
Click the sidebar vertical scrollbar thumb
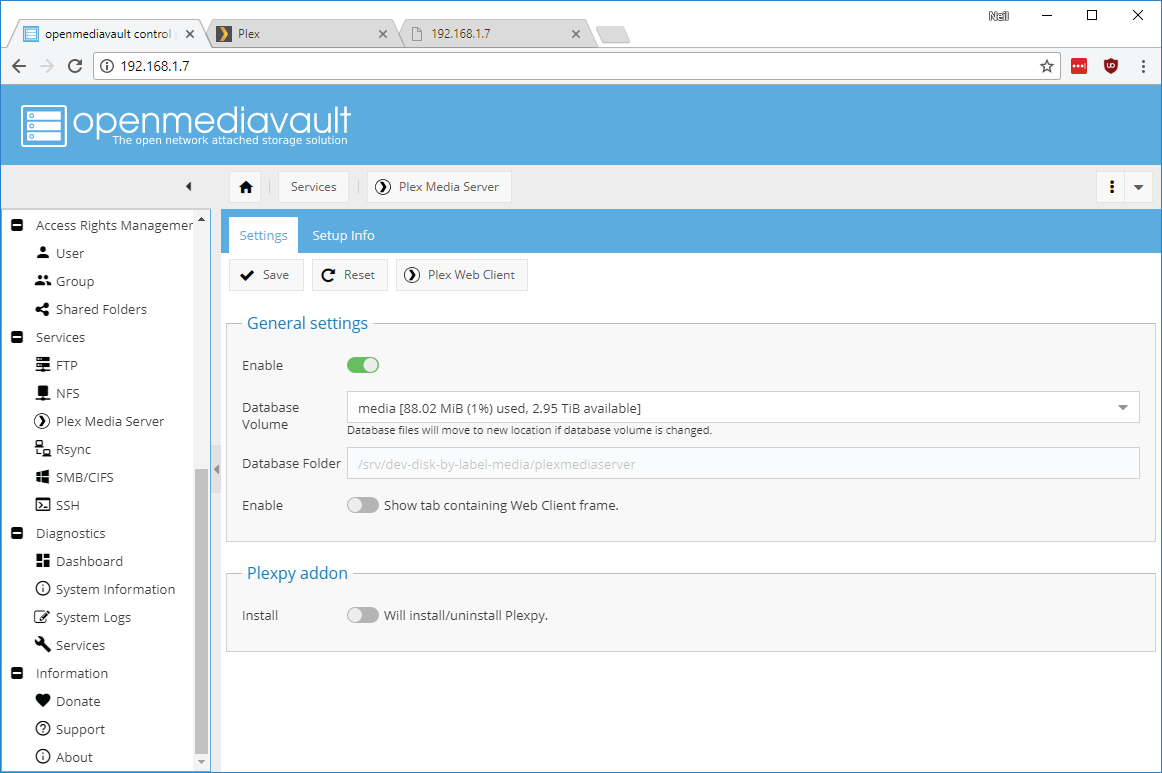coord(201,611)
